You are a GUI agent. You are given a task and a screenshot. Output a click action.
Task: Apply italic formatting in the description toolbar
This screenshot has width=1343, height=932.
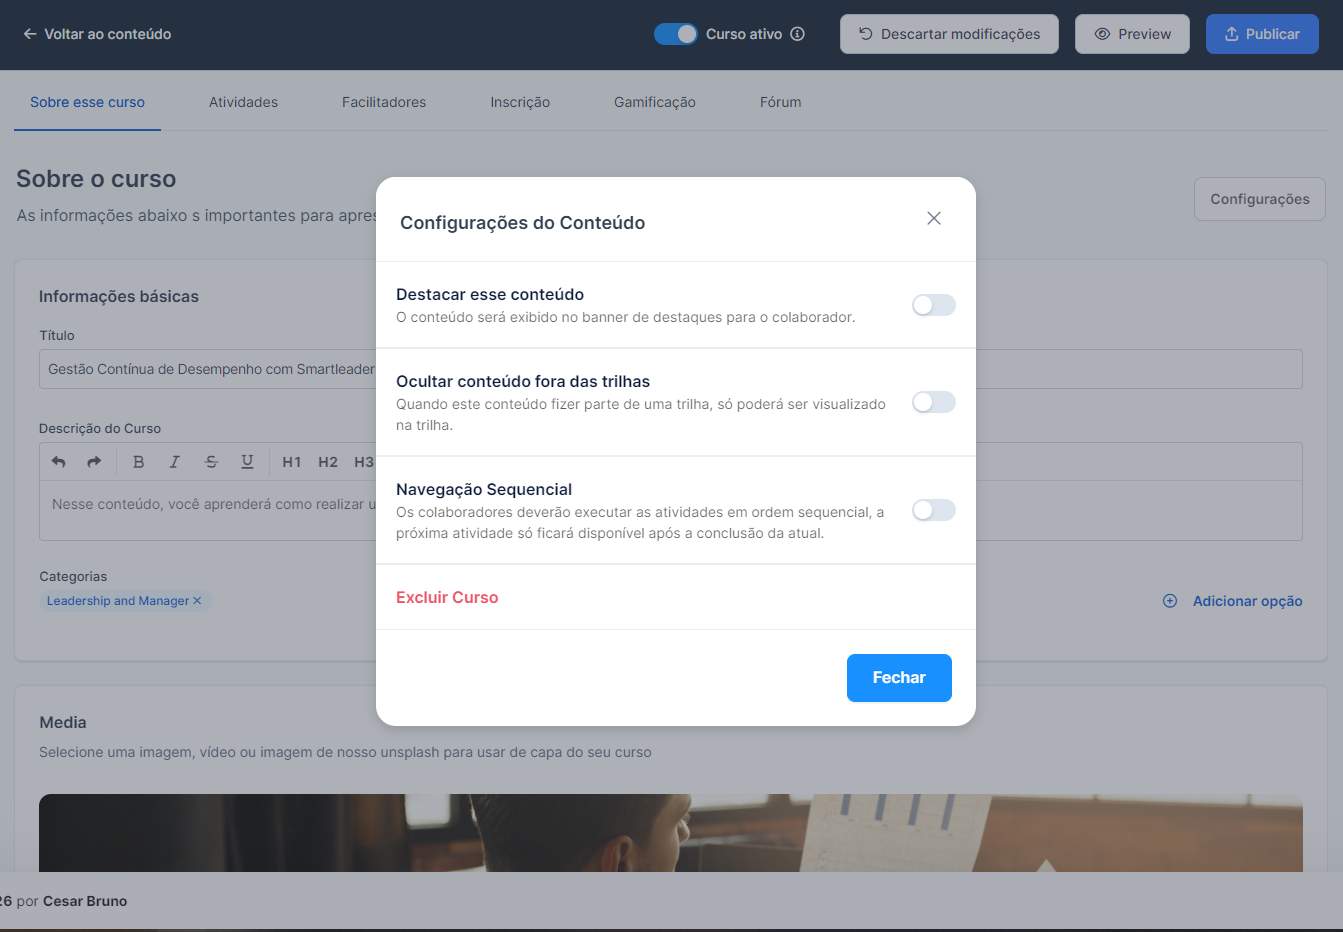(x=174, y=462)
